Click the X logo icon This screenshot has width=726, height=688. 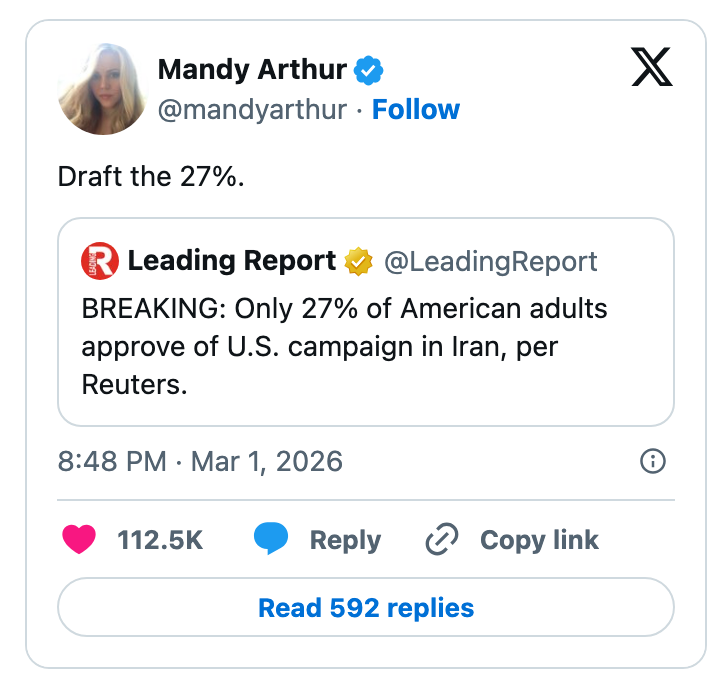(x=652, y=67)
